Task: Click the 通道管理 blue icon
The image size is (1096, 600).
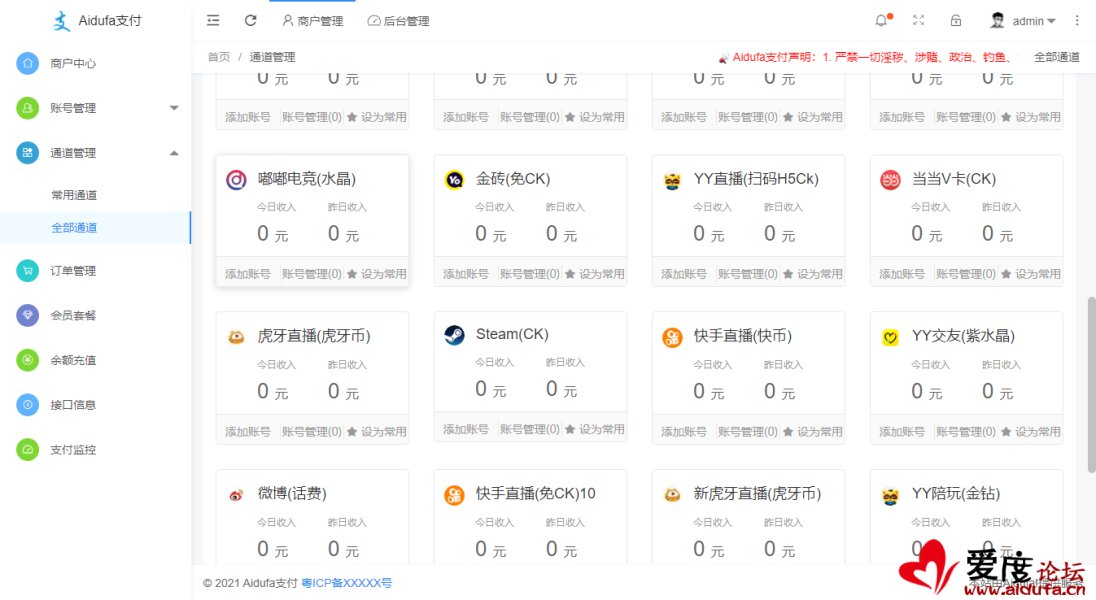Action: 27,152
